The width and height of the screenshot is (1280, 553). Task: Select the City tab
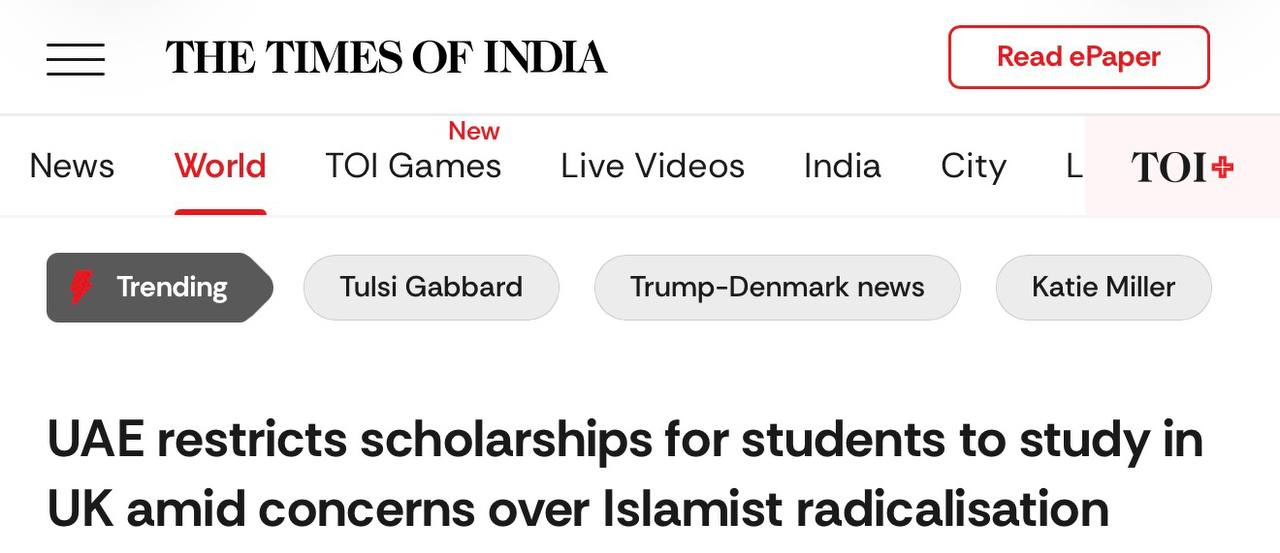click(972, 166)
